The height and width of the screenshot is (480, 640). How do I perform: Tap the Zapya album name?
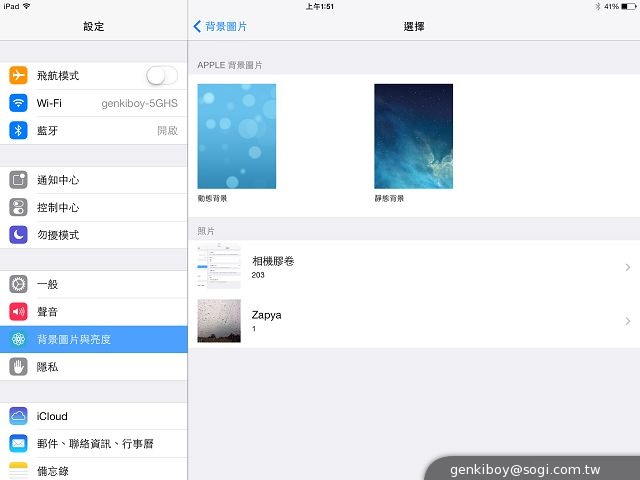pyautogui.click(x=267, y=315)
